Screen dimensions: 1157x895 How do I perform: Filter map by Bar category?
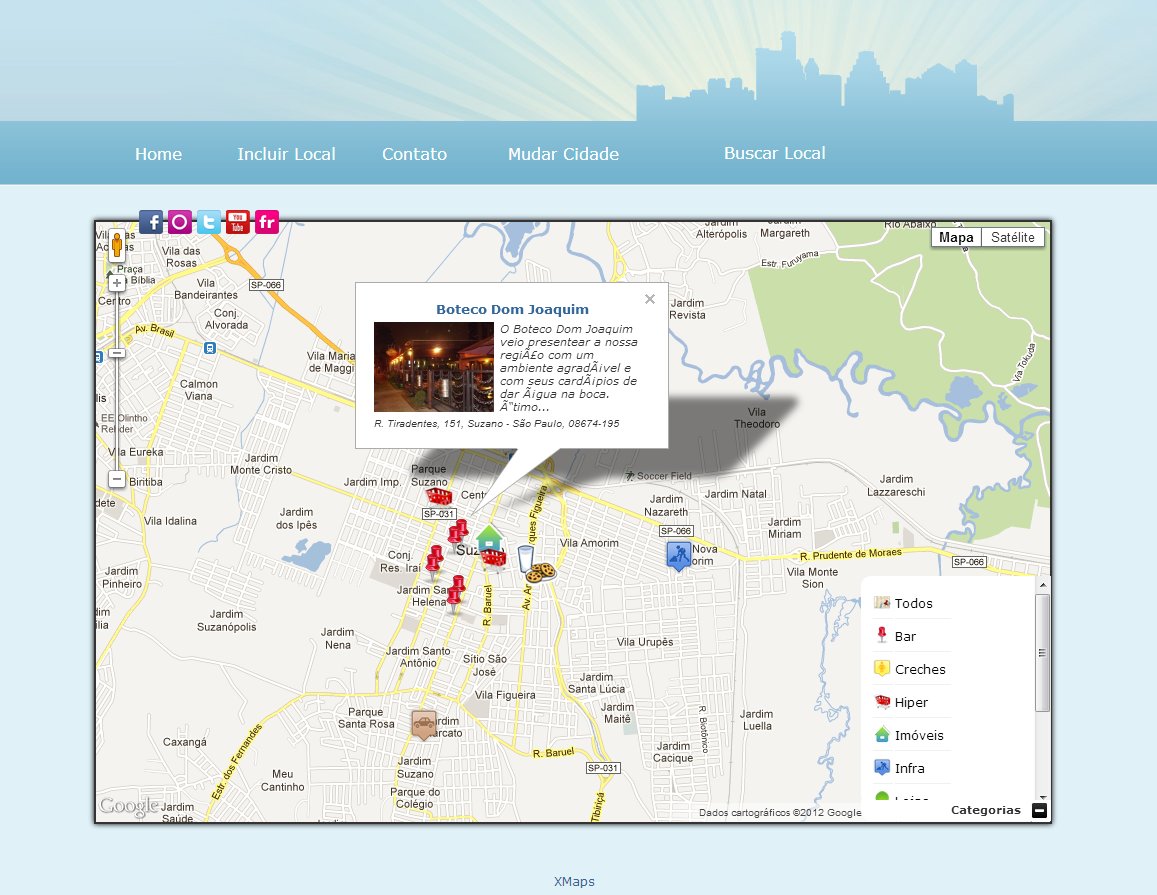point(905,637)
